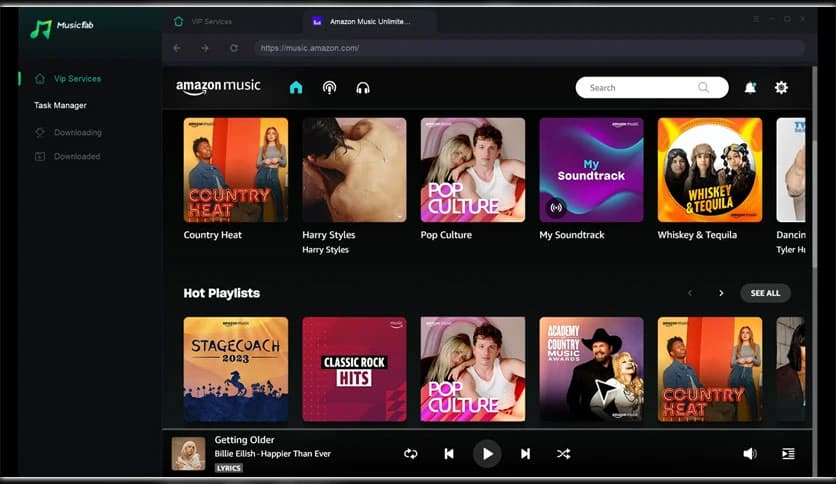Go back in the browser

click(176, 48)
